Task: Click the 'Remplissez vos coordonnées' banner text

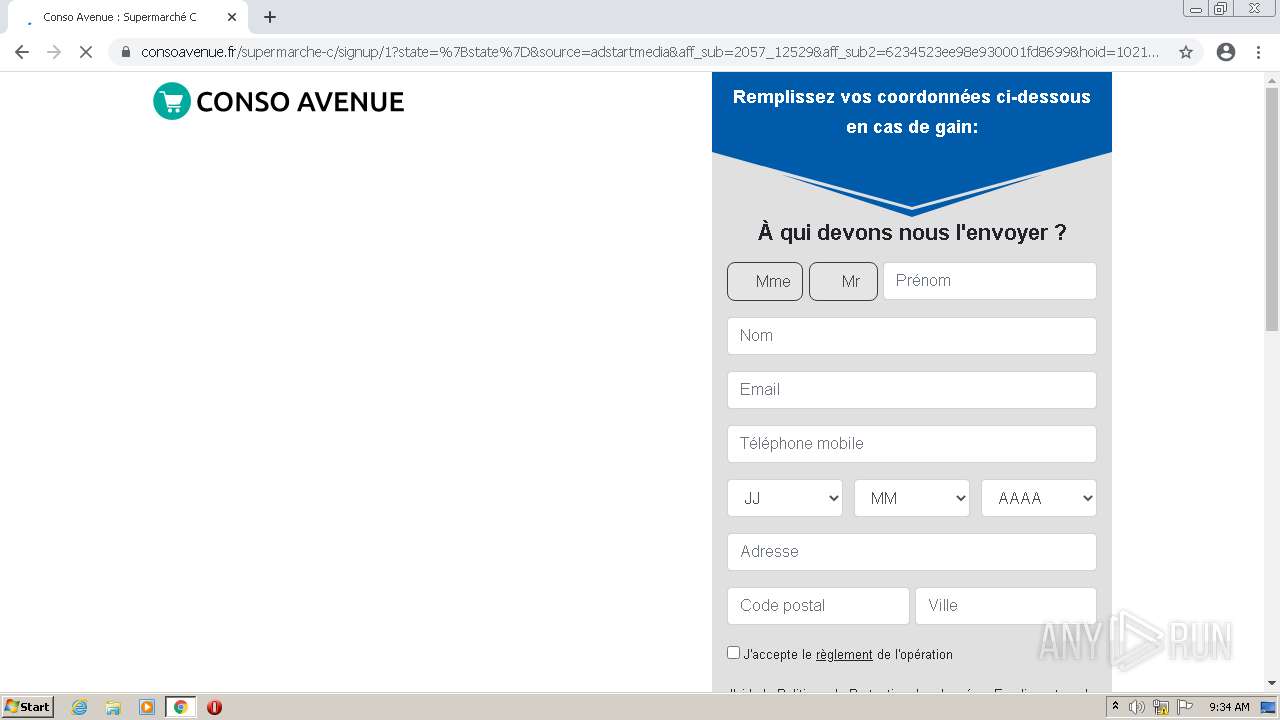Action: coord(912,112)
